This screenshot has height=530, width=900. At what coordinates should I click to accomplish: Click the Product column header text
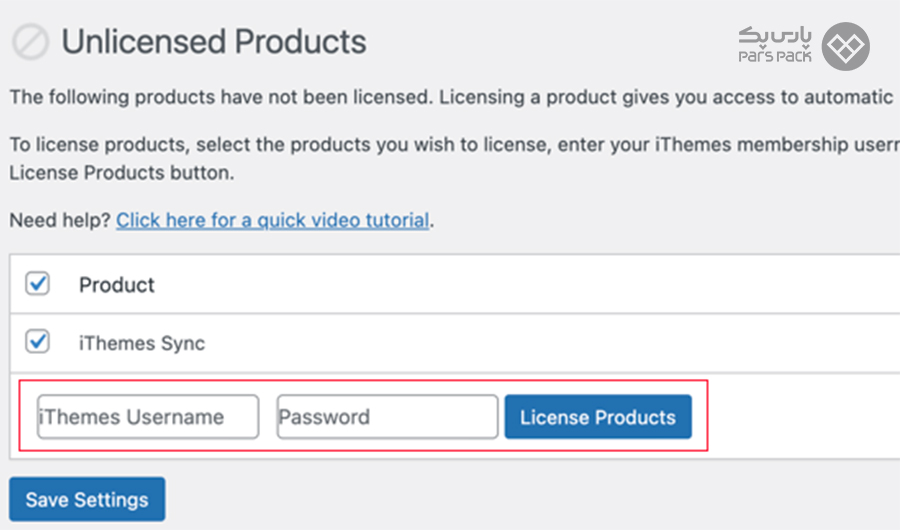[117, 285]
